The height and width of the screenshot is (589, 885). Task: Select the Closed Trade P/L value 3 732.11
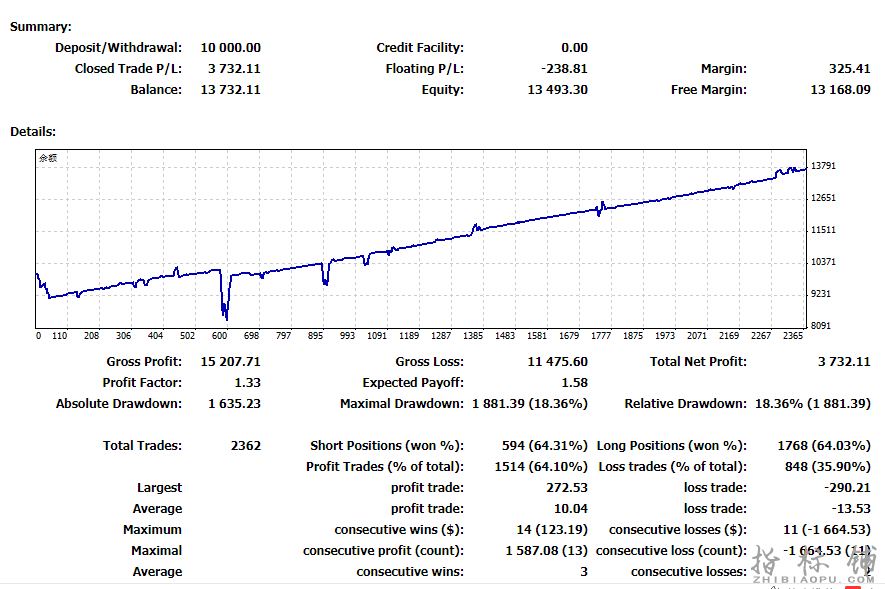[x=234, y=68]
